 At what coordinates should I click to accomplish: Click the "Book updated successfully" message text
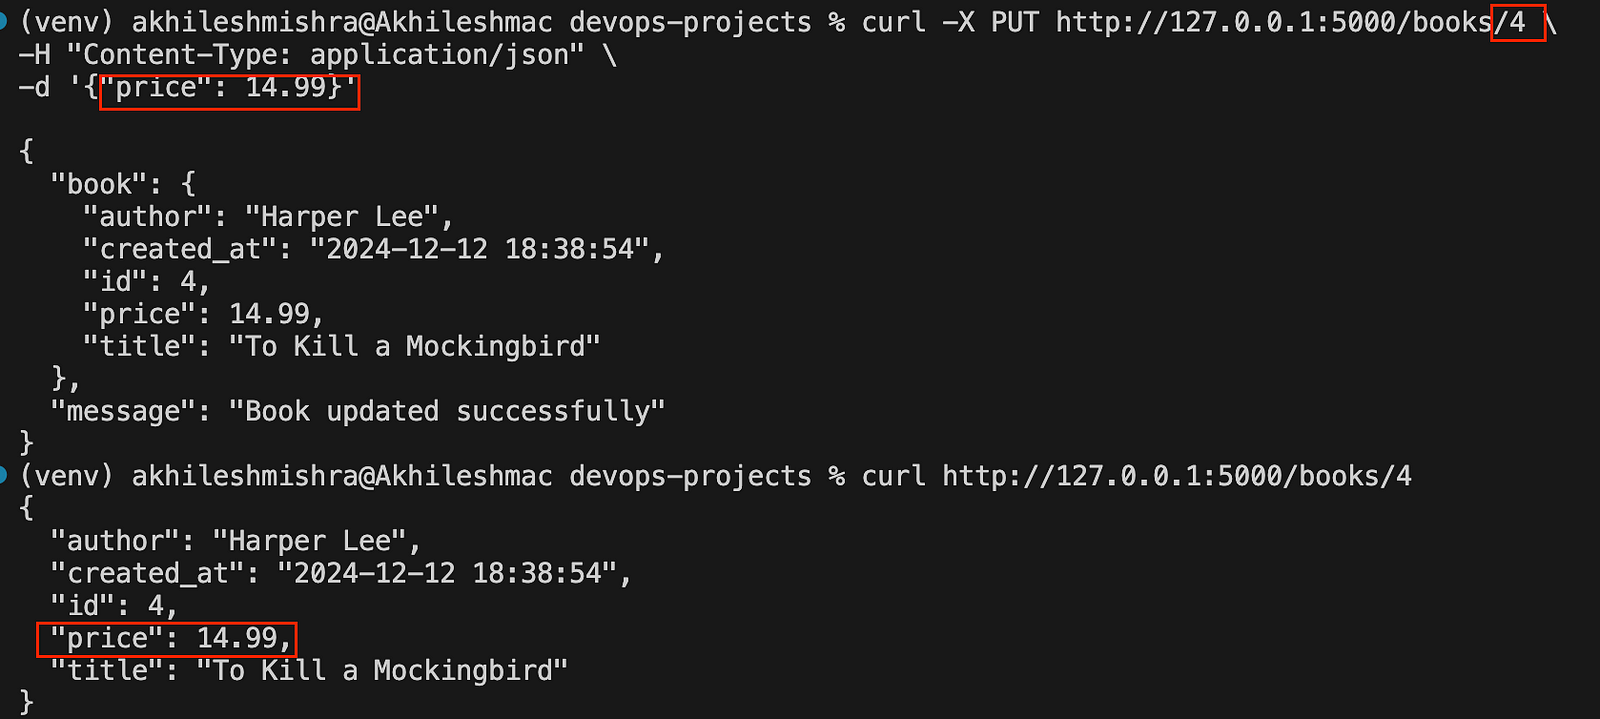pyautogui.click(x=446, y=411)
